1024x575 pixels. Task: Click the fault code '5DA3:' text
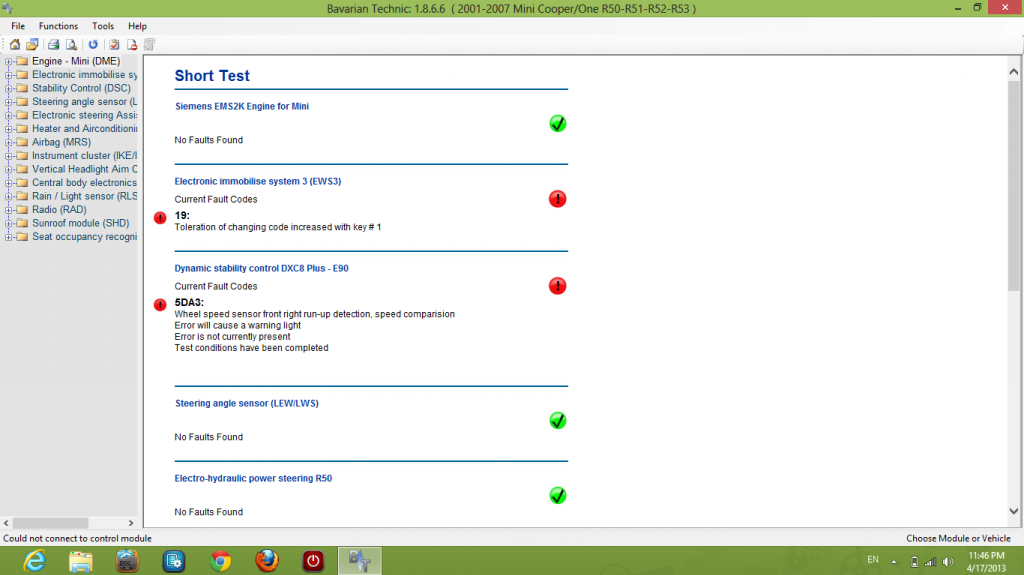pos(189,303)
